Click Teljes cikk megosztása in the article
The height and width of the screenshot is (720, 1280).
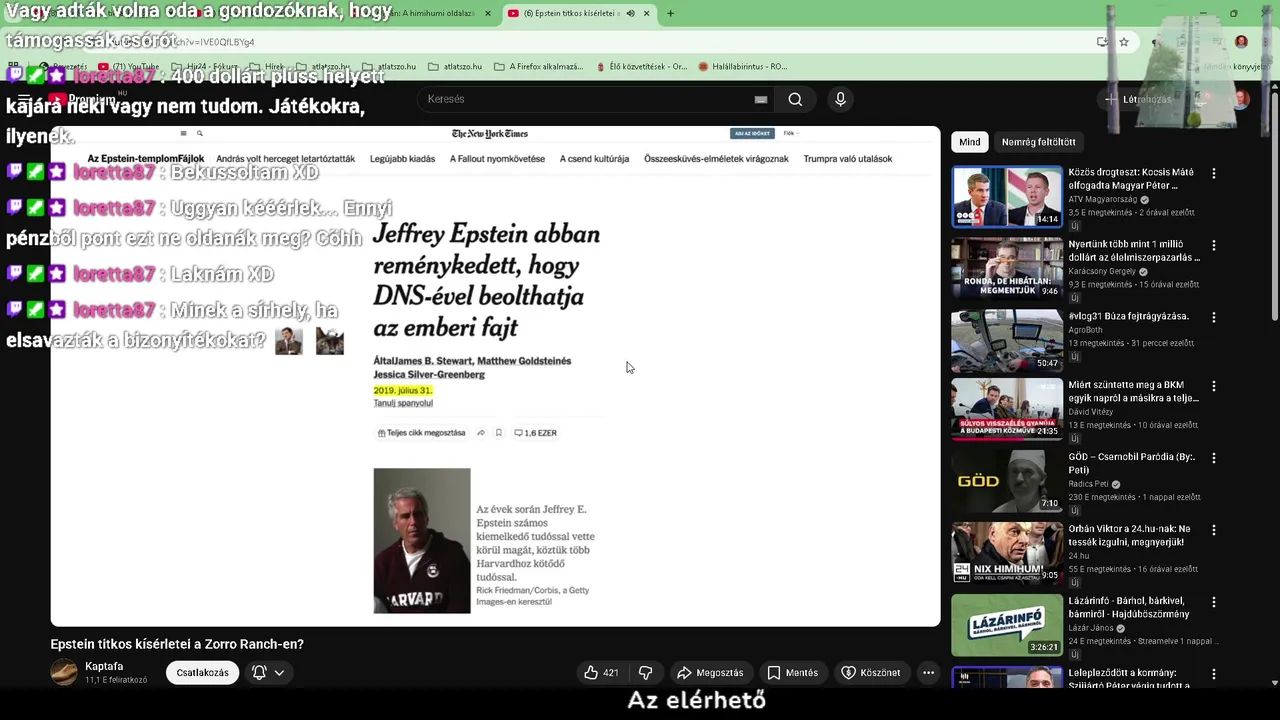point(421,433)
